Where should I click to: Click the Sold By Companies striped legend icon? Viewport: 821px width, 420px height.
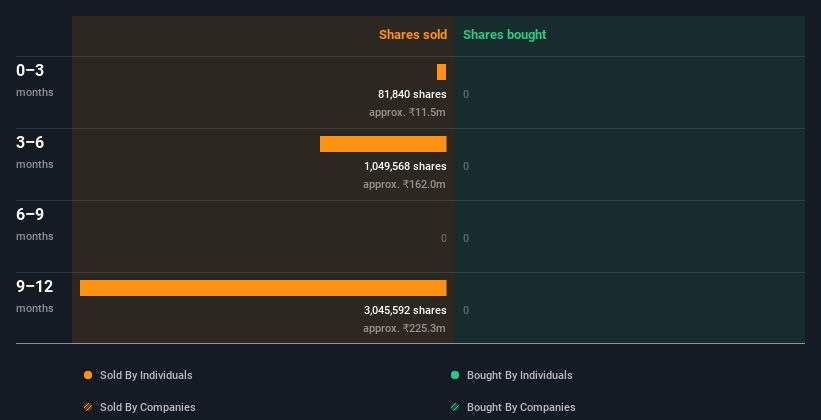(x=88, y=407)
